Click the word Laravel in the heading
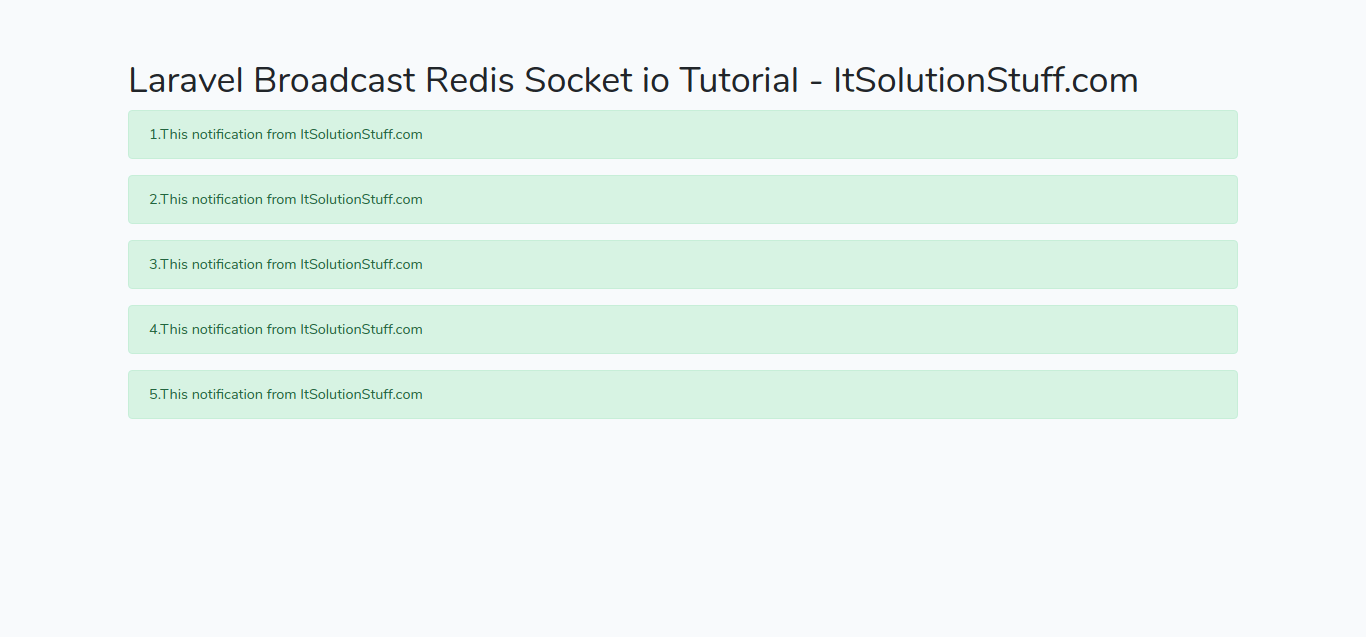1366x637 pixels. 186,80
